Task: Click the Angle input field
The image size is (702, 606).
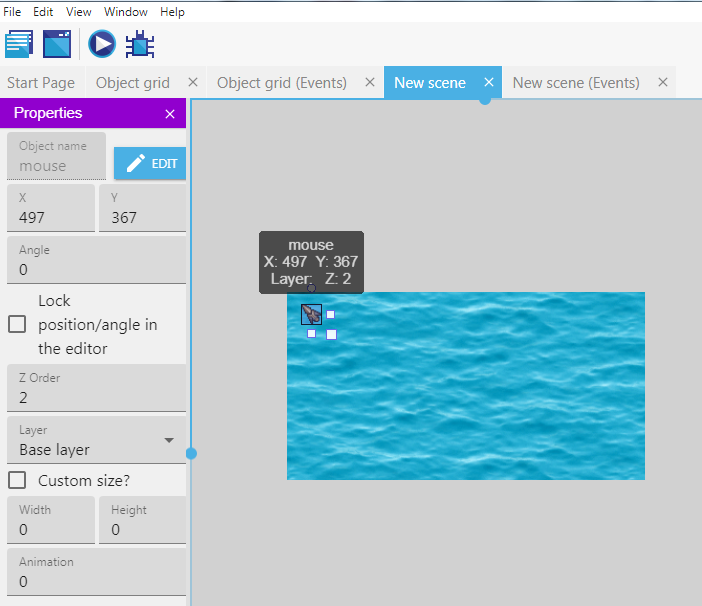Action: [96, 260]
